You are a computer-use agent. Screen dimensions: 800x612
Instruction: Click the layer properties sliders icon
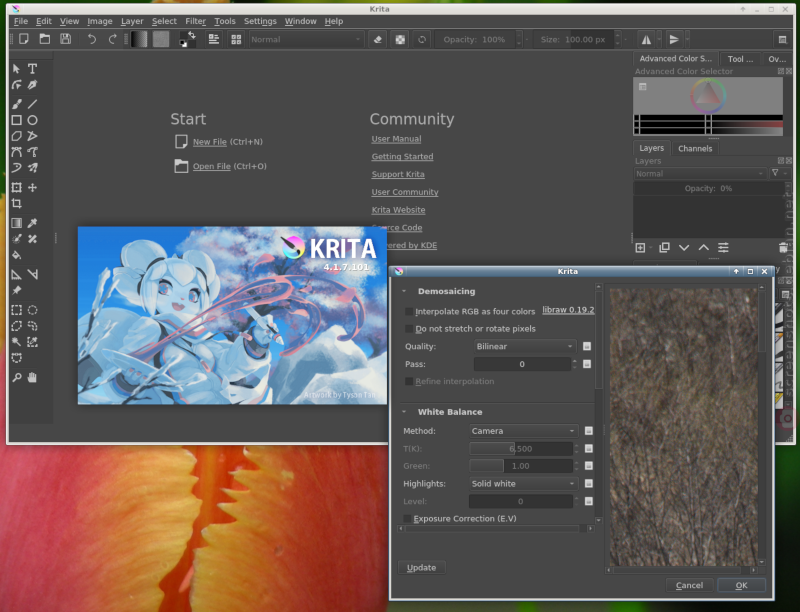(723, 248)
